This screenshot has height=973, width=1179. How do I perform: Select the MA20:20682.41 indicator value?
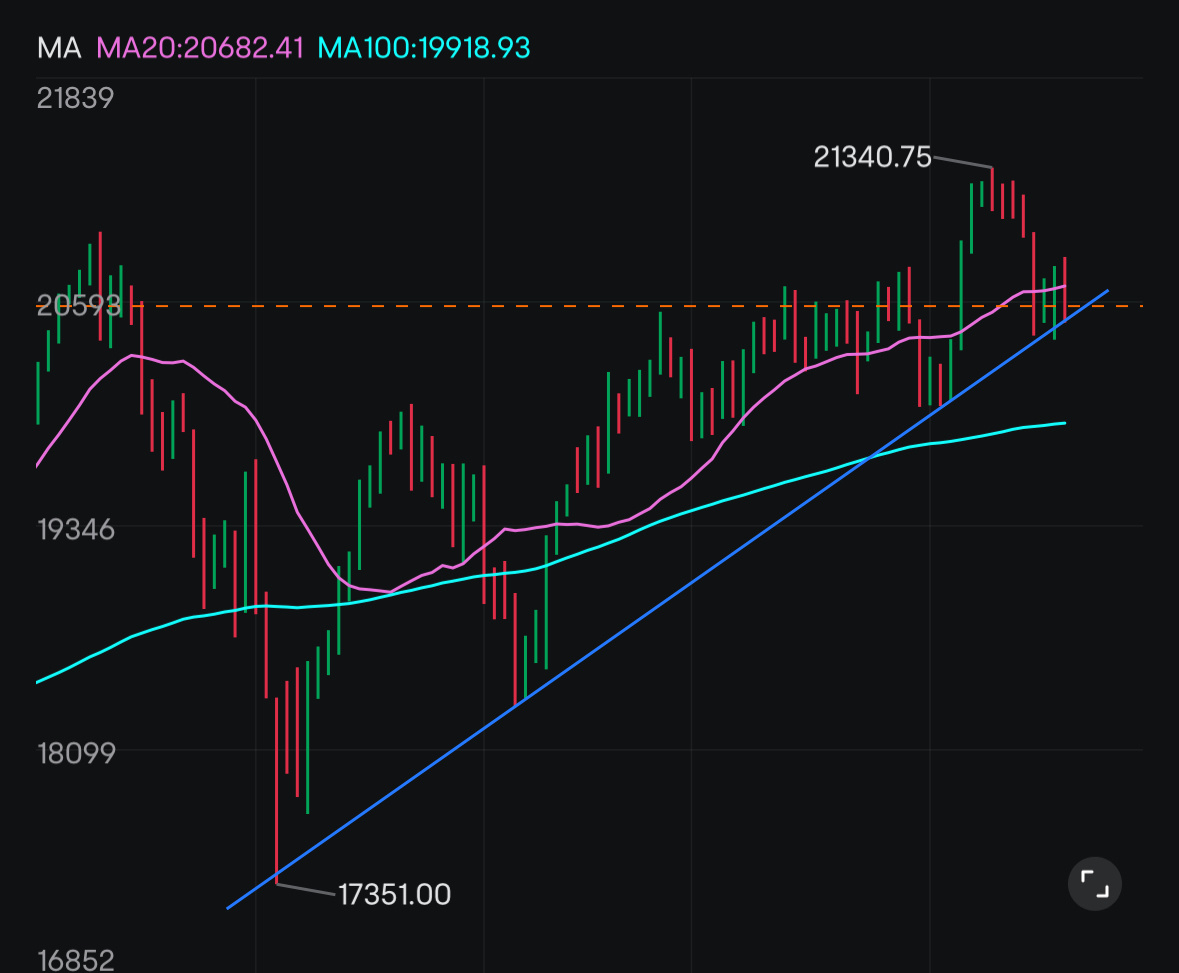click(200, 48)
